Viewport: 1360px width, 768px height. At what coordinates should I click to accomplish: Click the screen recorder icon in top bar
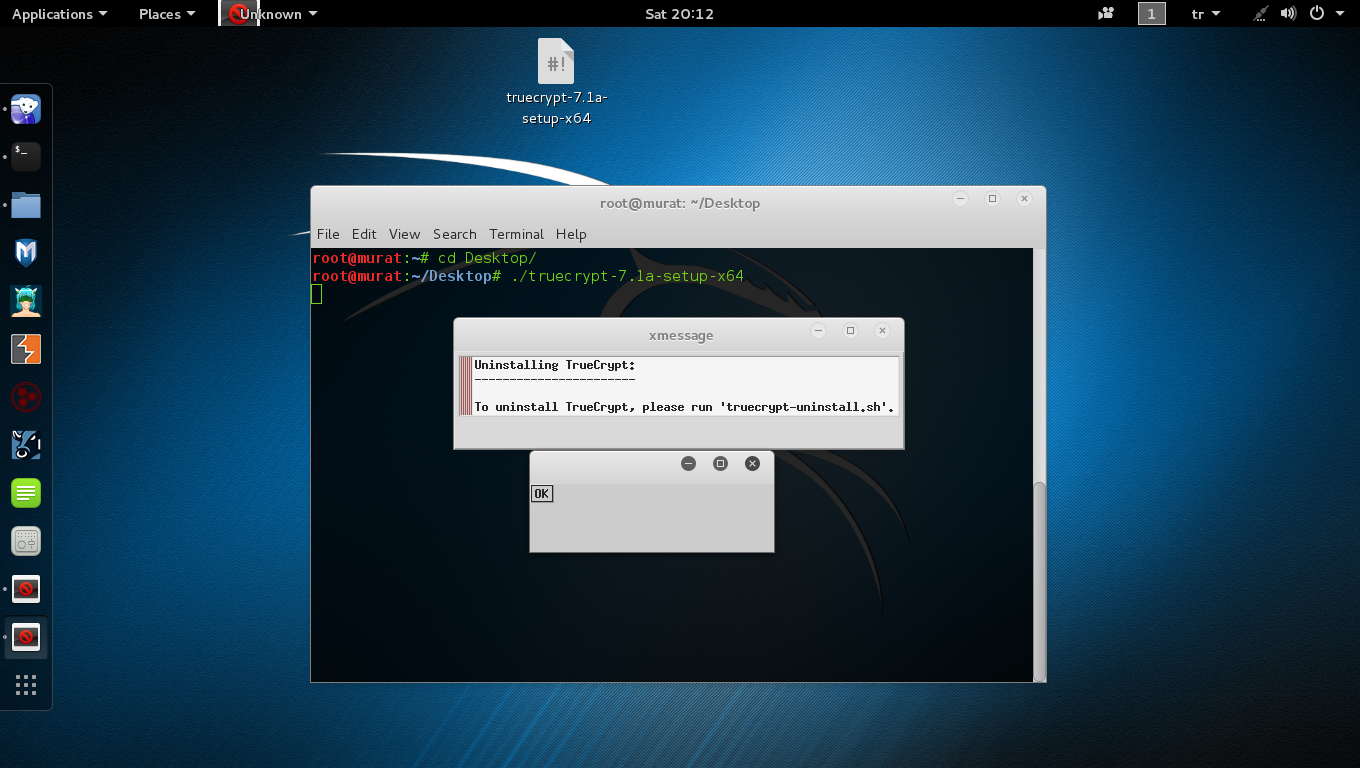(1106, 14)
